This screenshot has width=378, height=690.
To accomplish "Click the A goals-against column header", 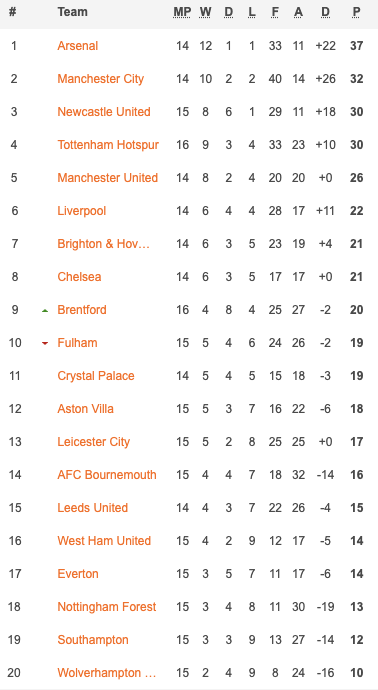I will (x=298, y=12).
